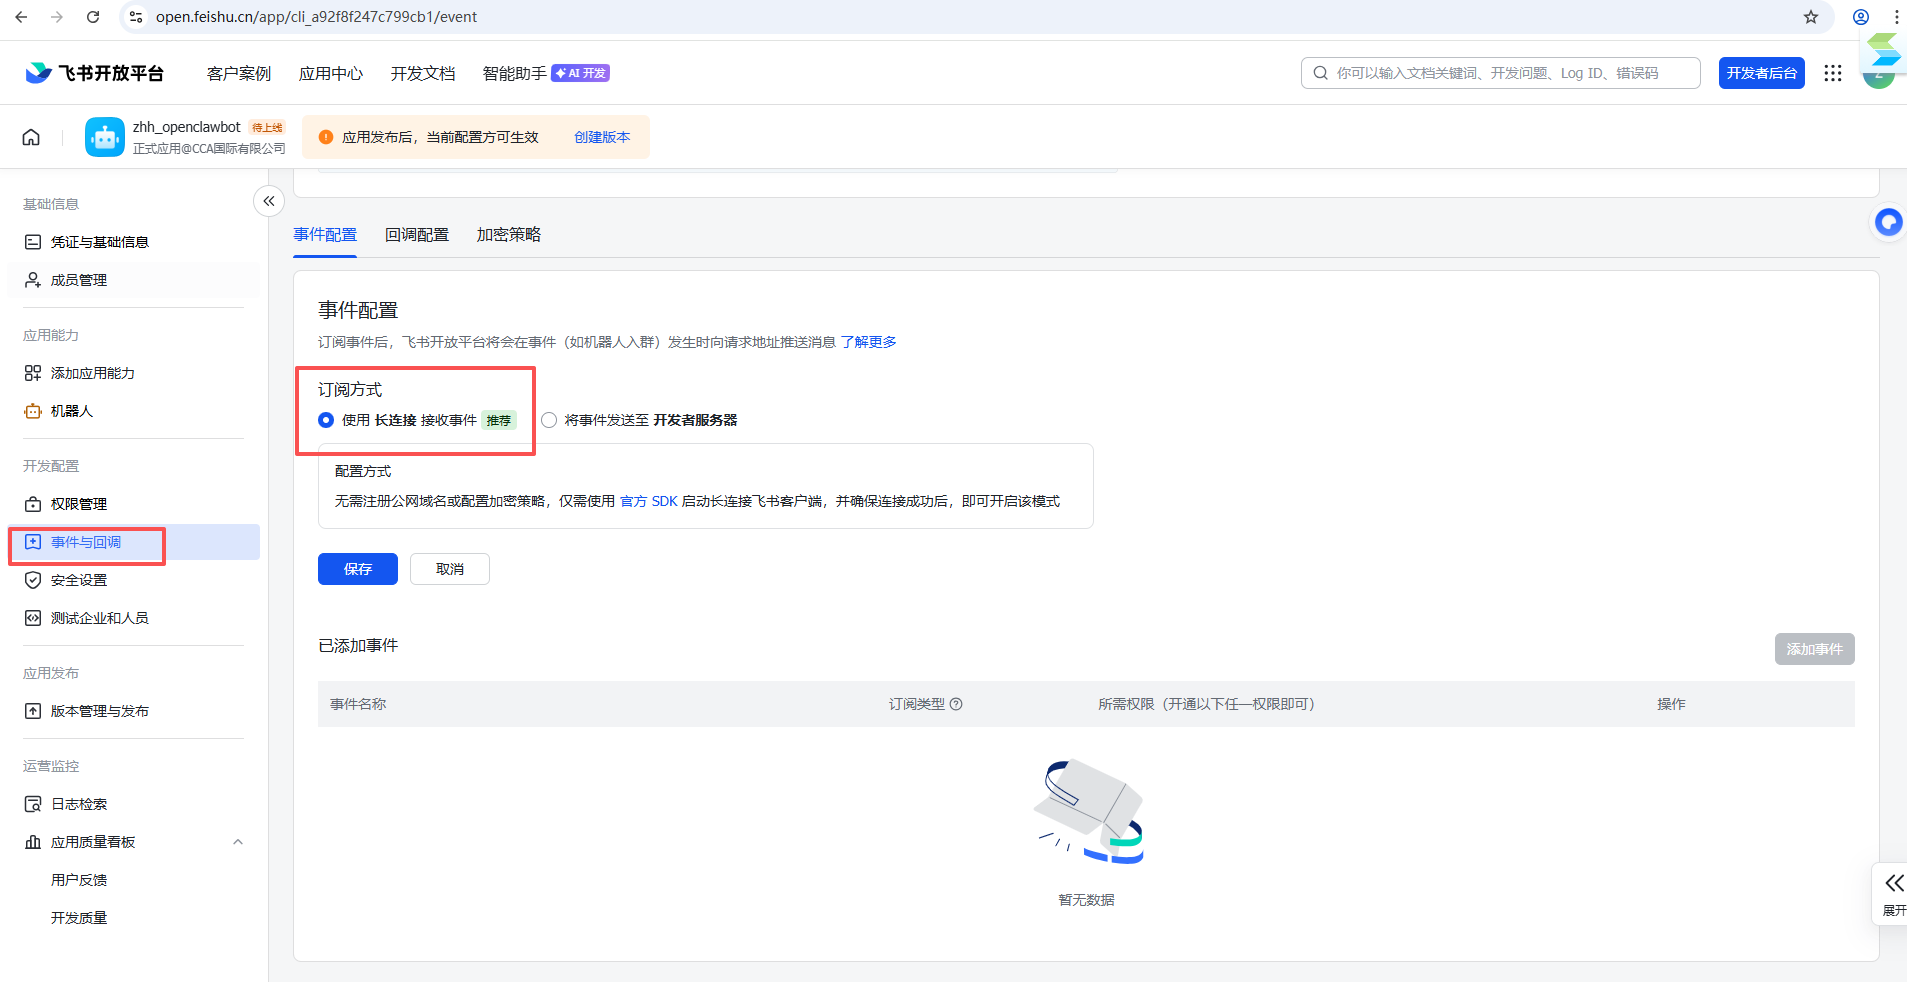The height and width of the screenshot is (982, 1907).
Task: Collapse 应用质量看板 with its chevron
Action: tap(238, 842)
